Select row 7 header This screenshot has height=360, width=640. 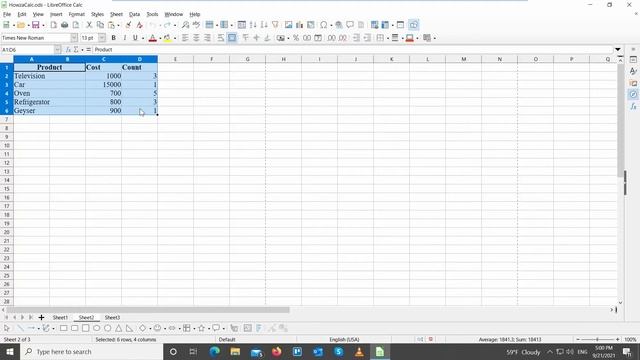coord(7,119)
